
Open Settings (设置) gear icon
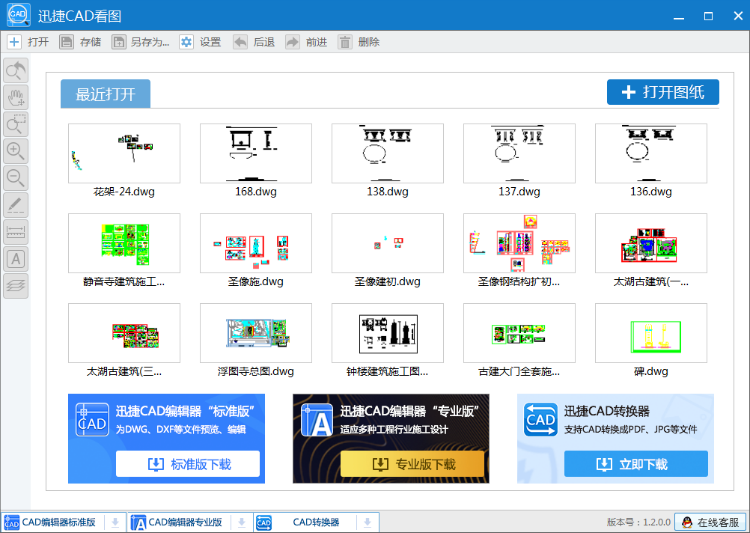click(186, 42)
